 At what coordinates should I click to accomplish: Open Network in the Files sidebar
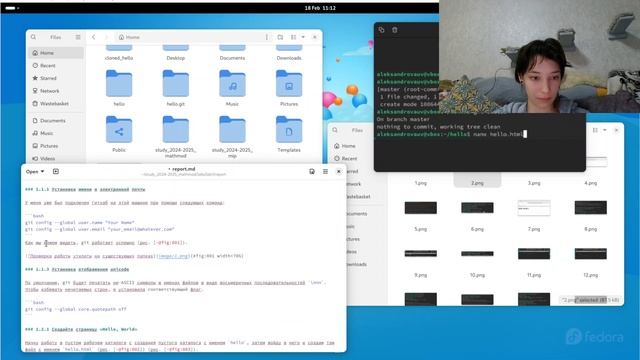[56, 91]
